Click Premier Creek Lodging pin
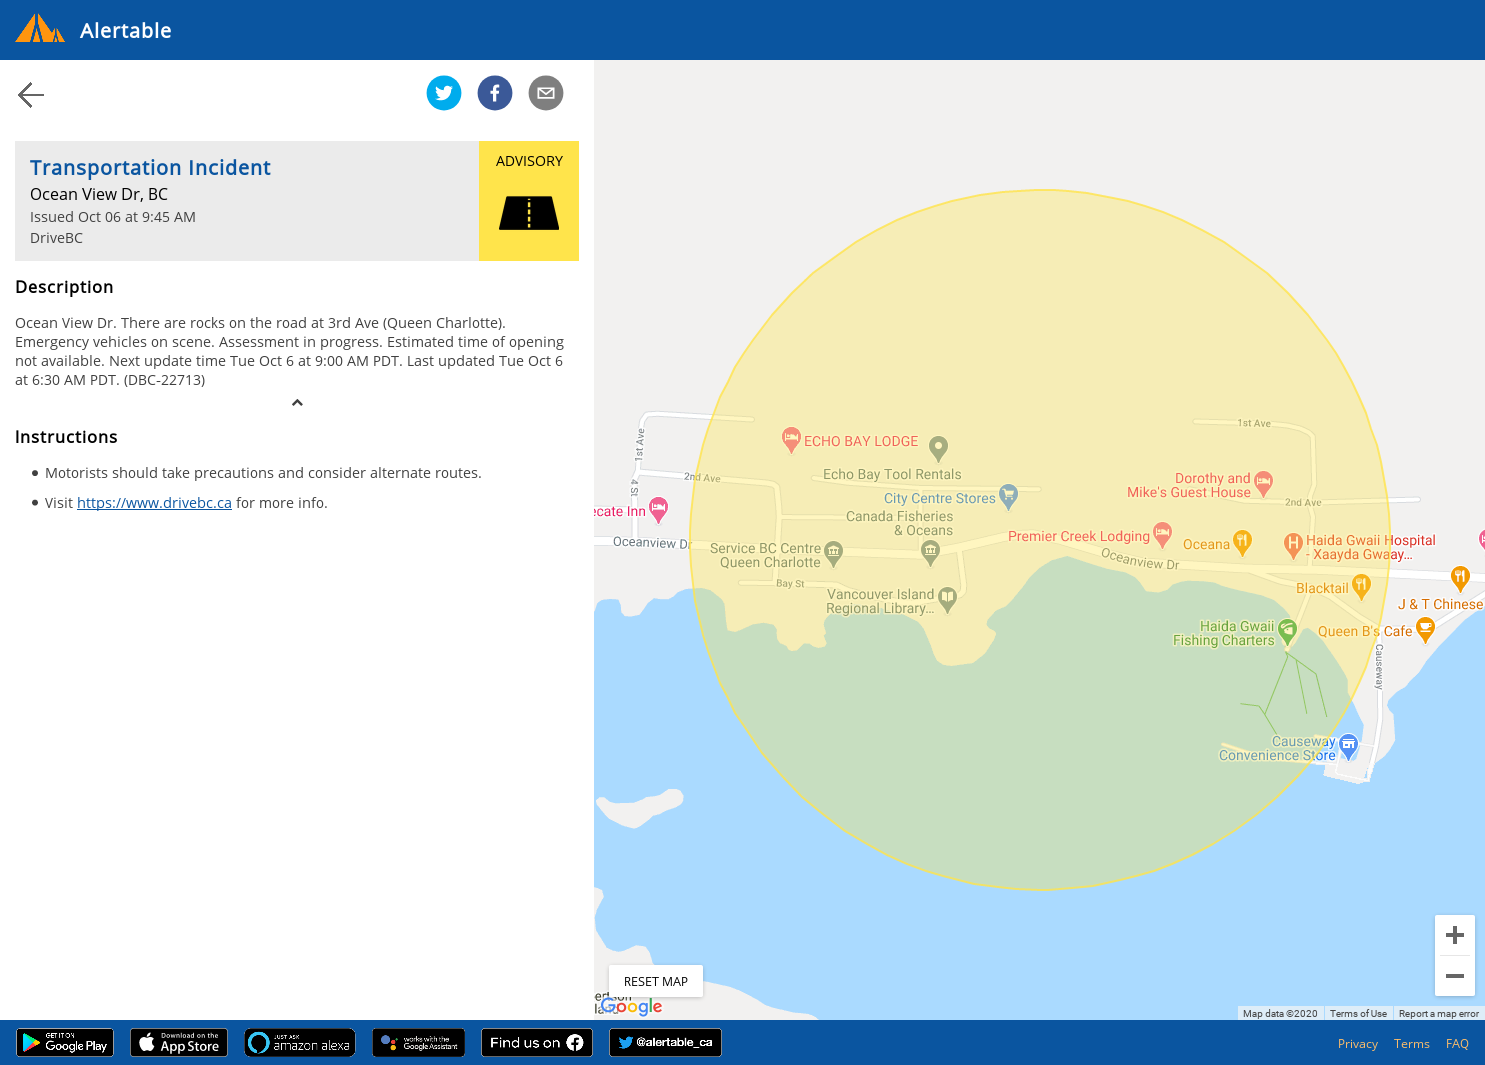Image resolution: width=1485 pixels, height=1065 pixels. [1162, 533]
